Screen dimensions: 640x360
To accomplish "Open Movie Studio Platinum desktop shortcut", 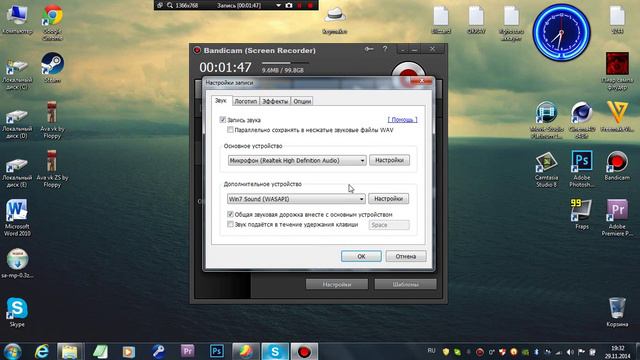I will point(546,120).
